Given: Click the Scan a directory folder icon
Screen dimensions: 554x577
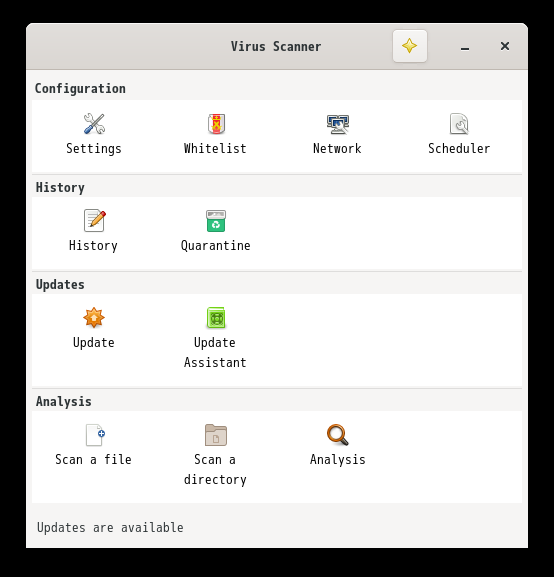Looking at the screenshot, I should (x=216, y=435).
